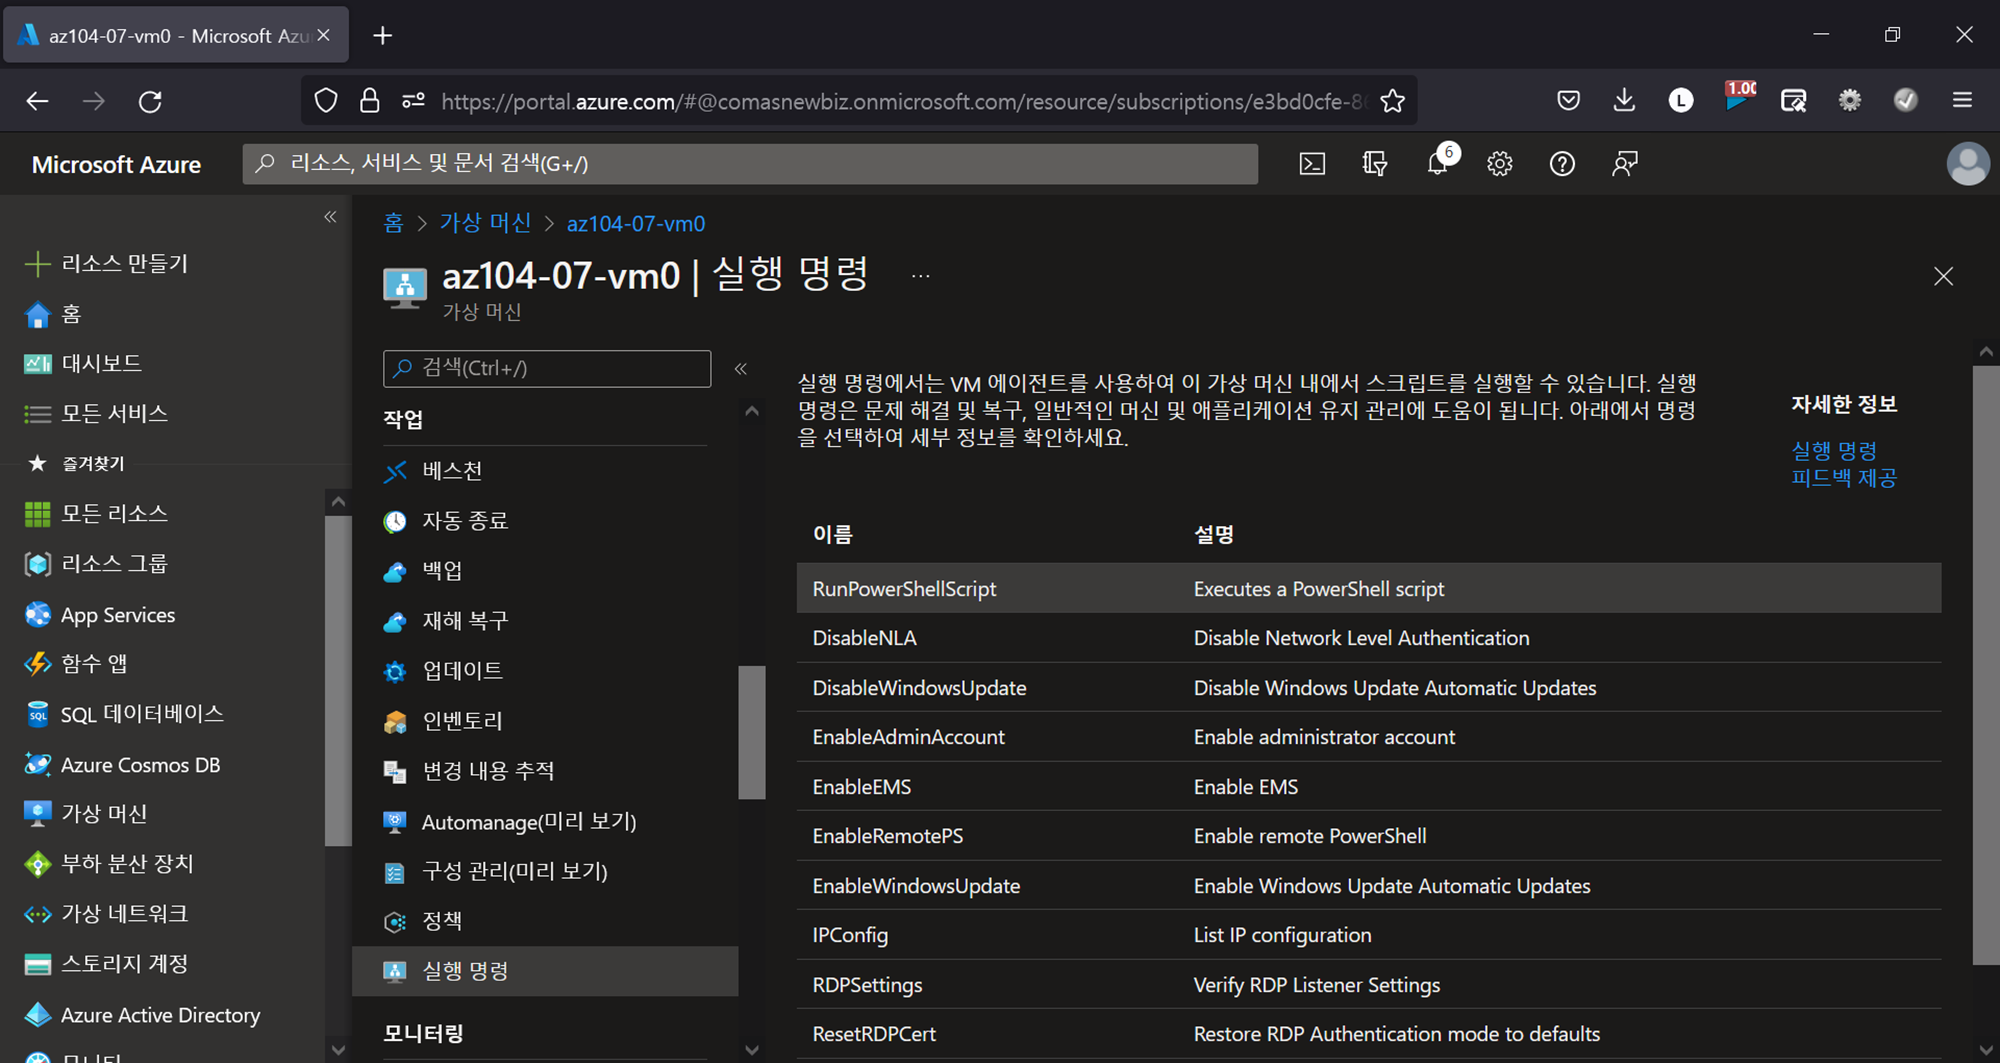Click the 가상 네트워크 icon

click(37, 914)
